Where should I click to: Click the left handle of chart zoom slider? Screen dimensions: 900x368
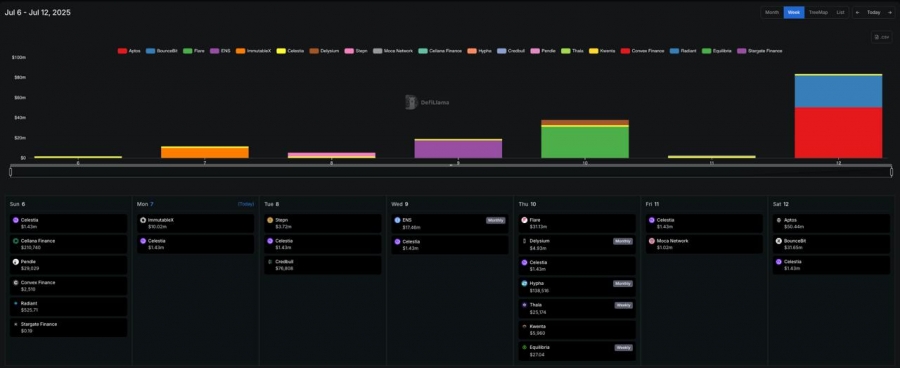[x=11, y=172]
